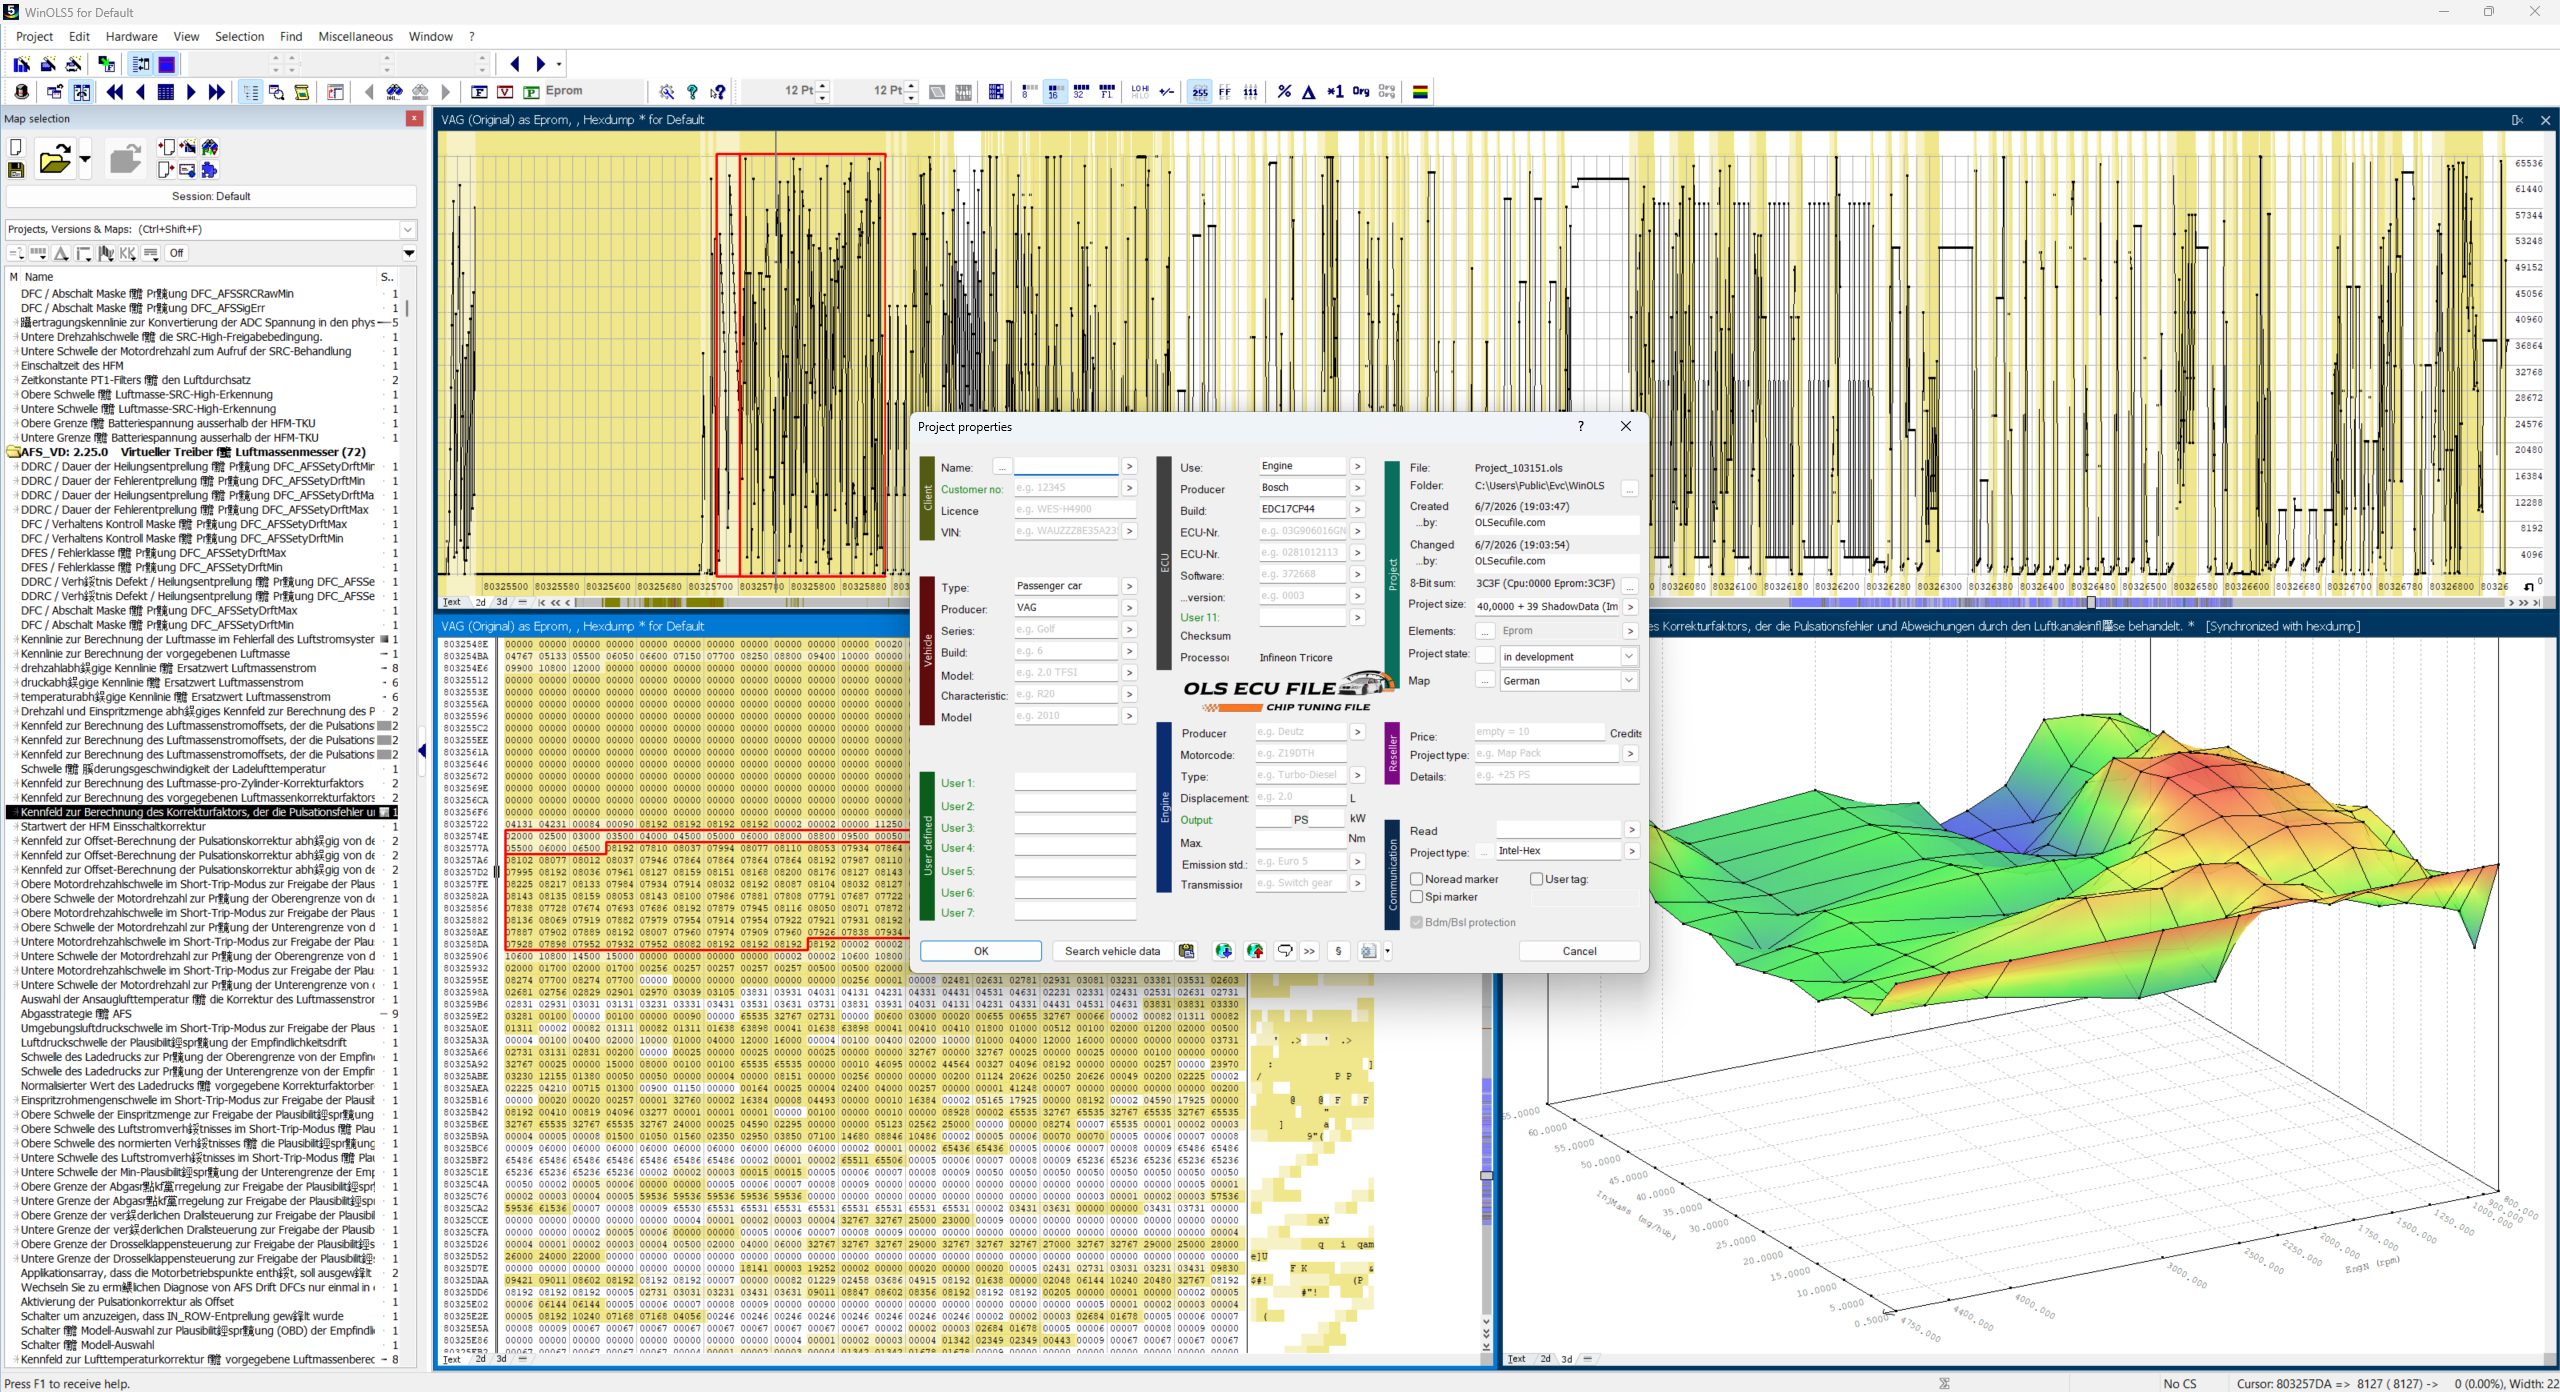2560x1392 pixels.
Task: Switch upper hexdump to 2d tab
Action: 480,602
